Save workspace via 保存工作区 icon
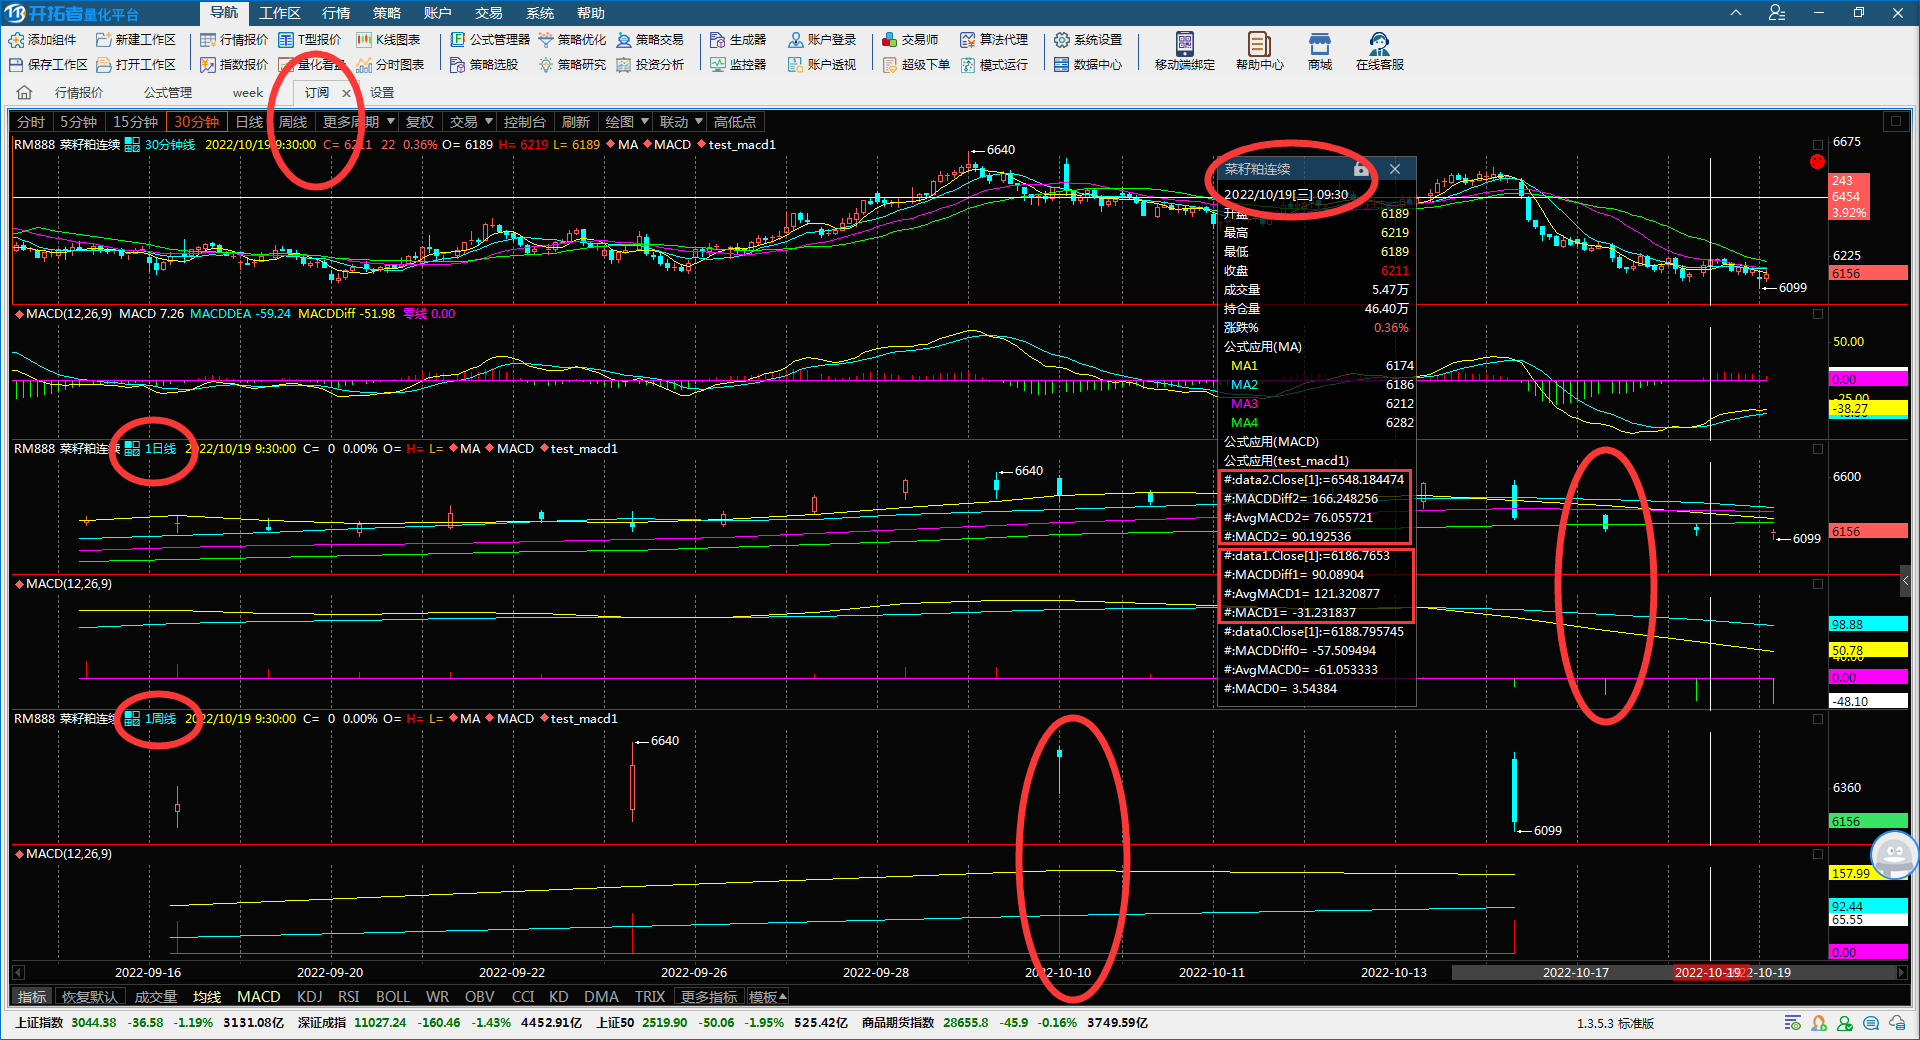This screenshot has width=1920, height=1040. click(x=16, y=65)
